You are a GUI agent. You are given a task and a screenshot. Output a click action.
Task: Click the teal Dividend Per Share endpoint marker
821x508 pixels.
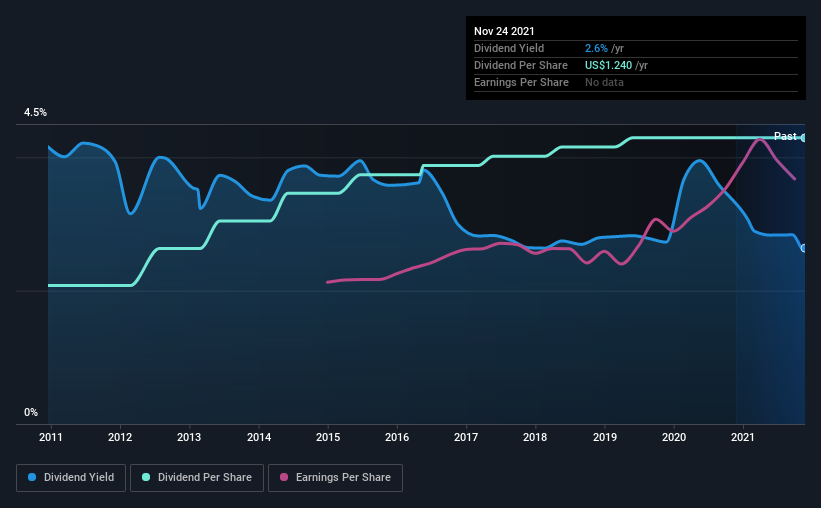(804, 138)
